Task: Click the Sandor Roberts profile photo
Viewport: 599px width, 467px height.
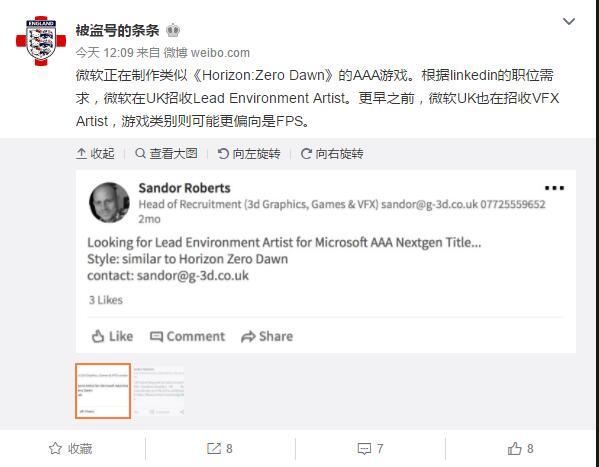Action: [x=109, y=203]
